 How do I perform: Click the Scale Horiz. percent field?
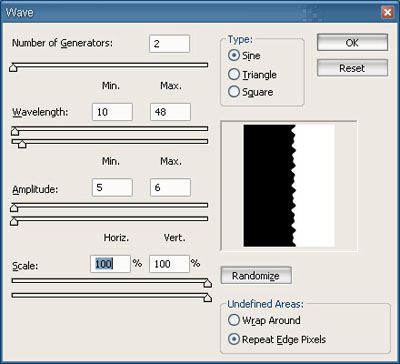click(110, 264)
